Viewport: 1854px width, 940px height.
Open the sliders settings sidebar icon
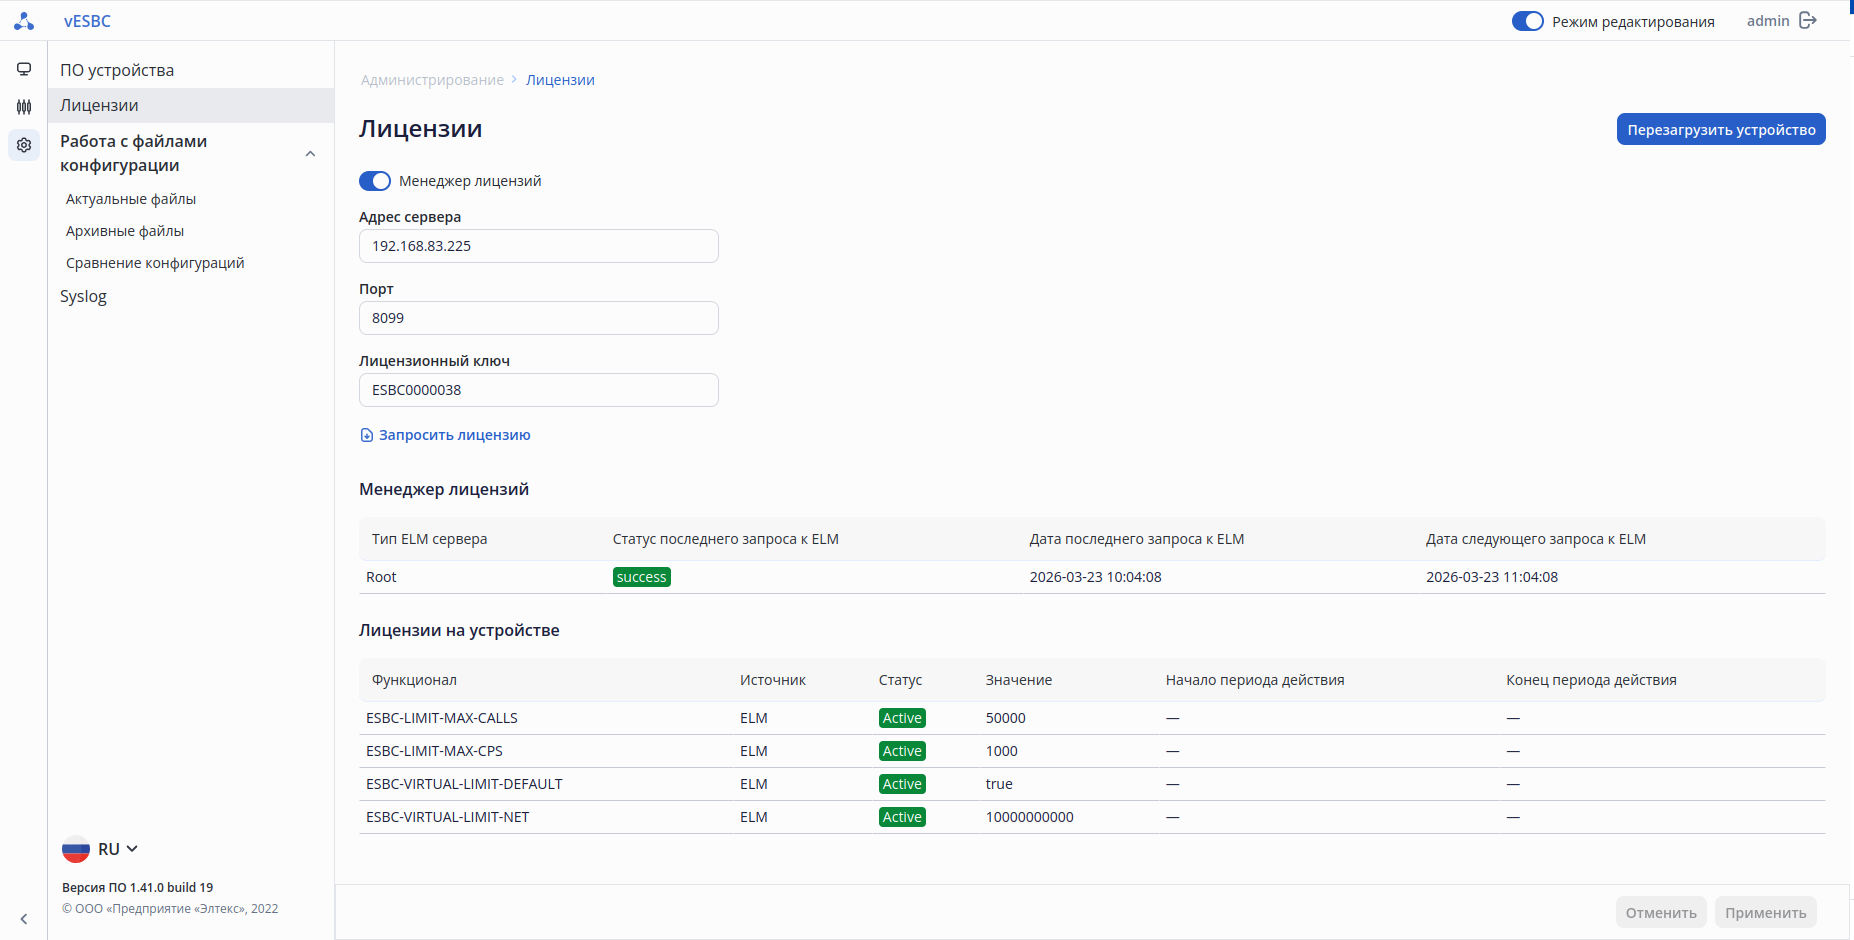[24, 107]
